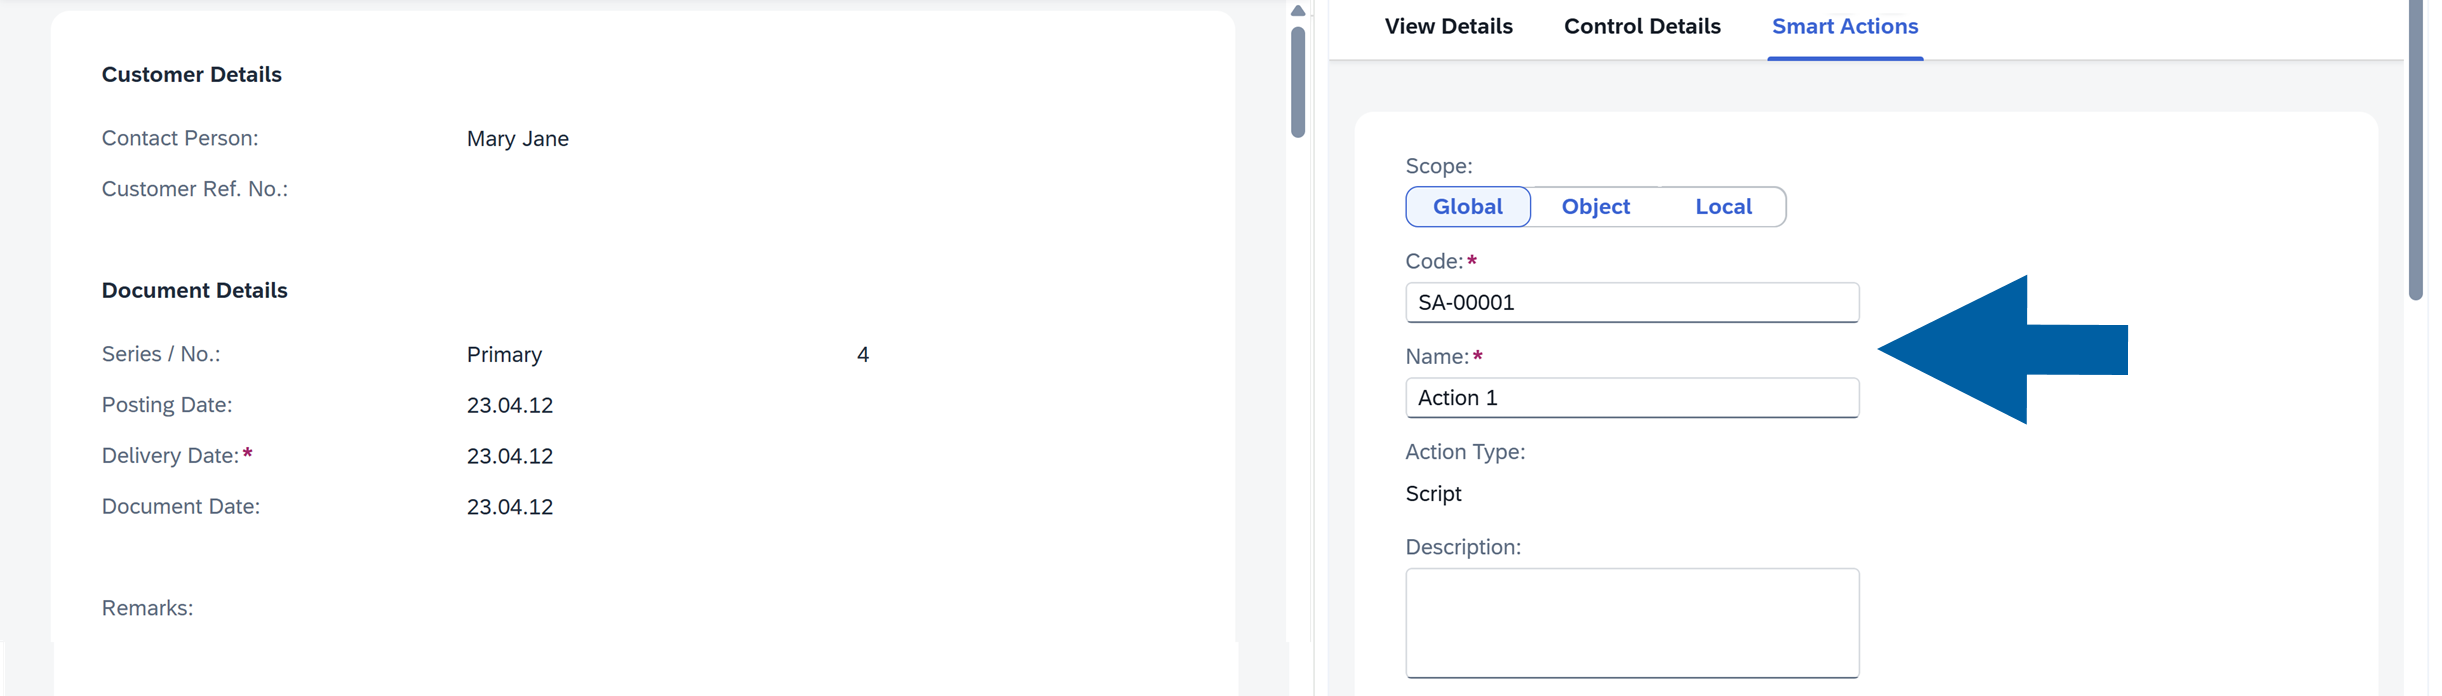Screen dimensions: 2442x696
Task: Switch to the View Details tab
Action: [x=1447, y=26]
